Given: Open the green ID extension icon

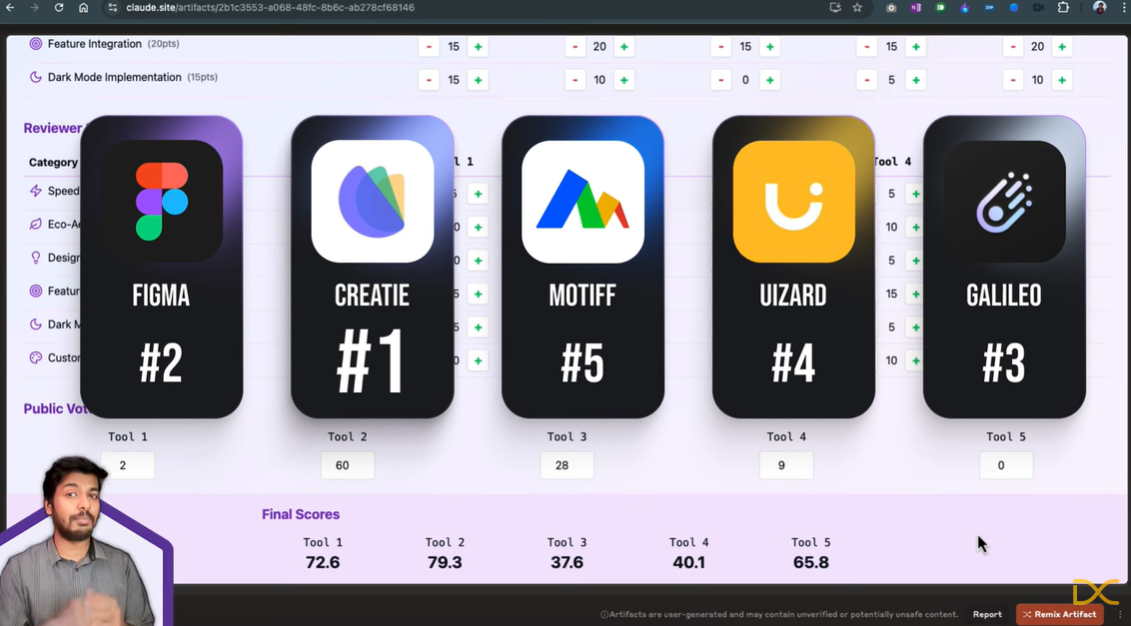Looking at the screenshot, I should pyautogui.click(x=941, y=7).
